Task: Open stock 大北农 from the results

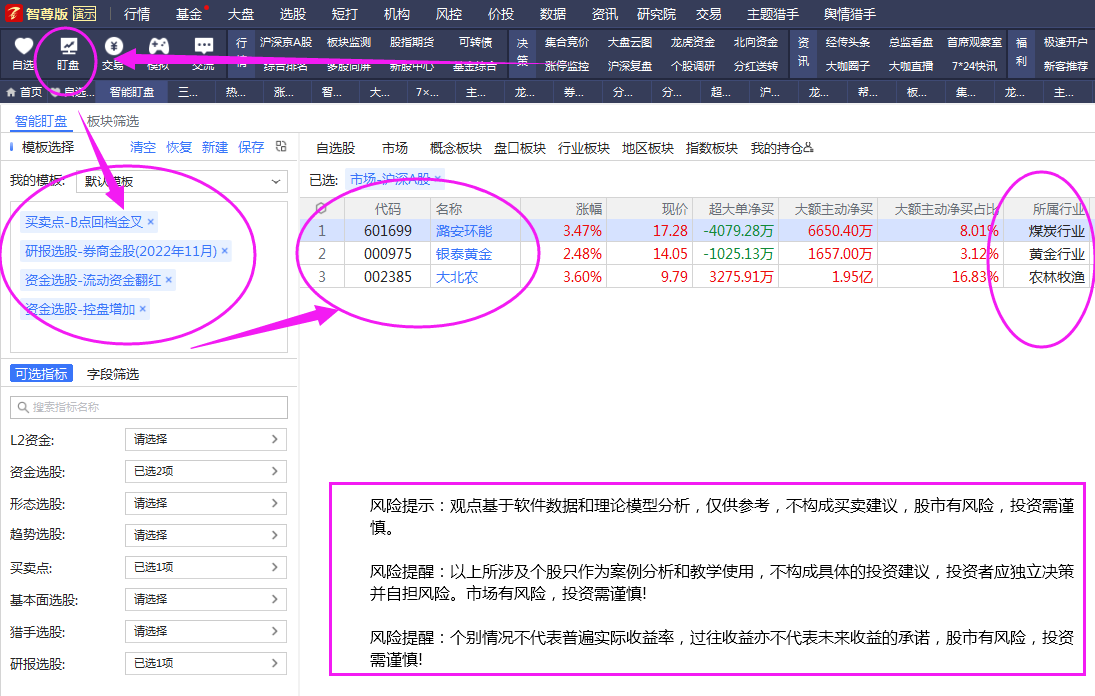Action: pyautogui.click(x=457, y=277)
